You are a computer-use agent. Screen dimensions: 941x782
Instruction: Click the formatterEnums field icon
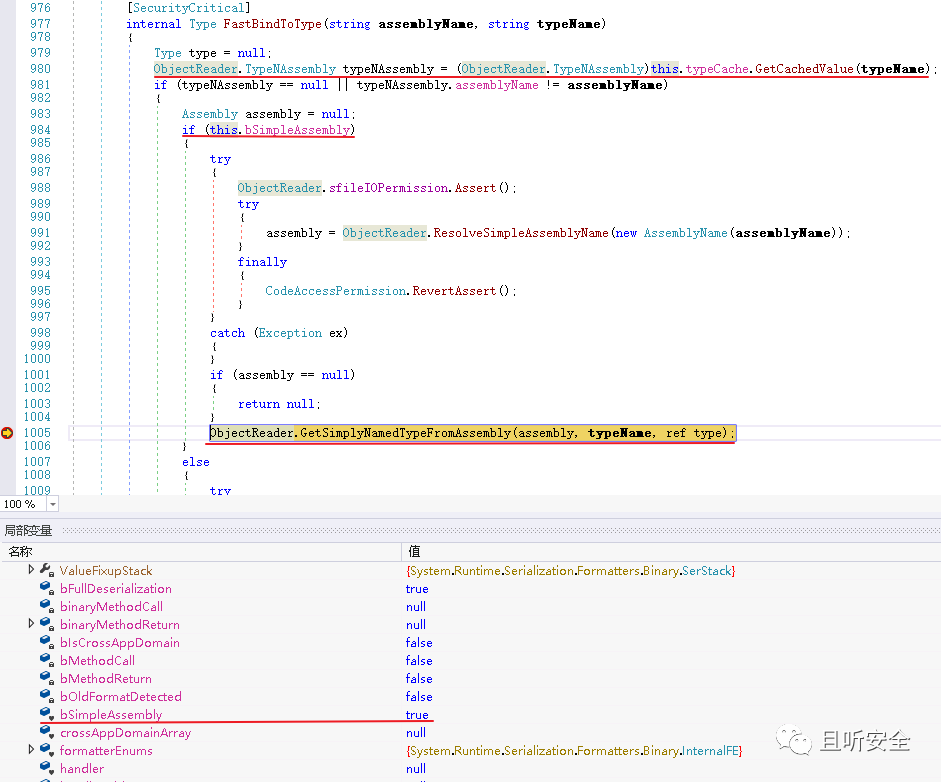(x=47, y=750)
